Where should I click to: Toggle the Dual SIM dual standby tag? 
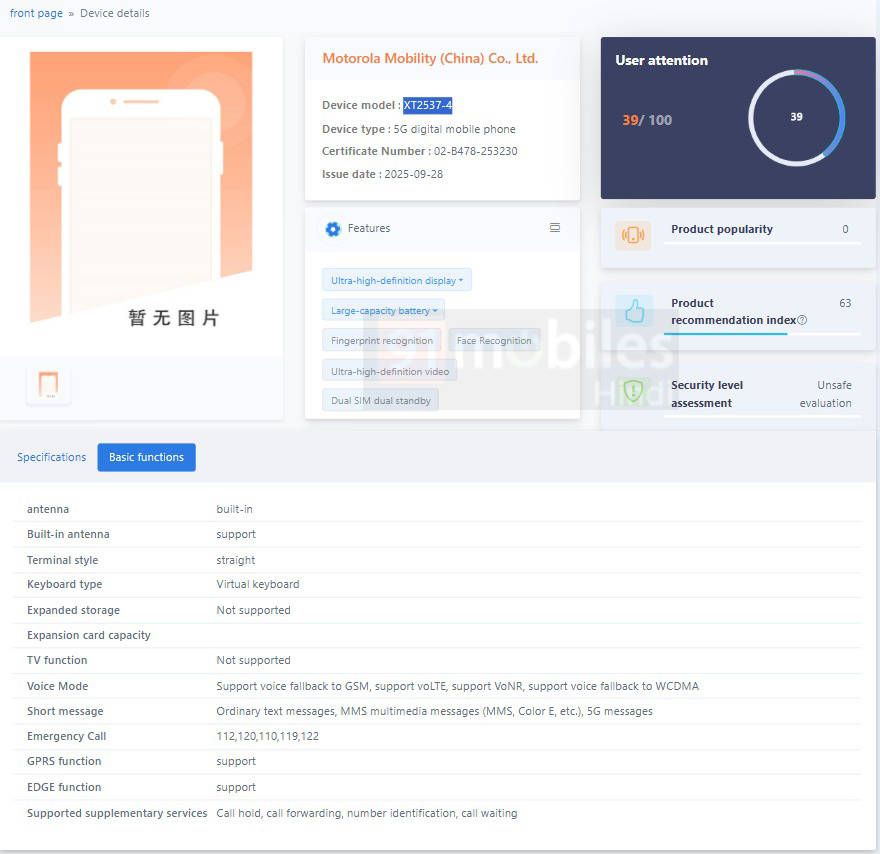[x=380, y=401]
